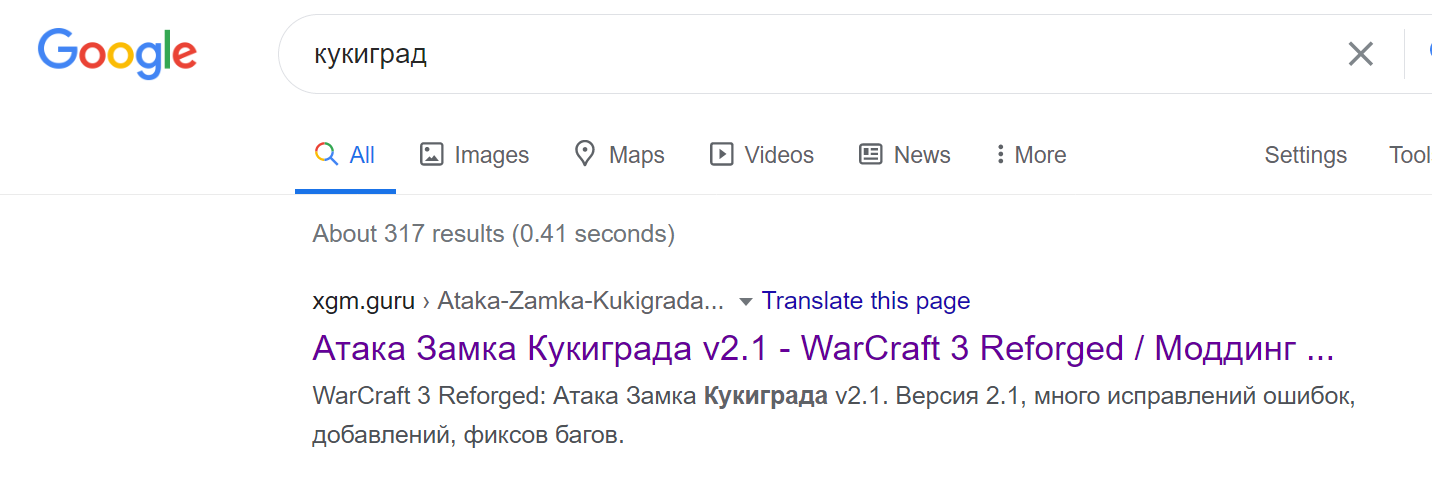The height and width of the screenshot is (490, 1432).
Task: Expand the More search categories menu
Action: coord(1031,155)
